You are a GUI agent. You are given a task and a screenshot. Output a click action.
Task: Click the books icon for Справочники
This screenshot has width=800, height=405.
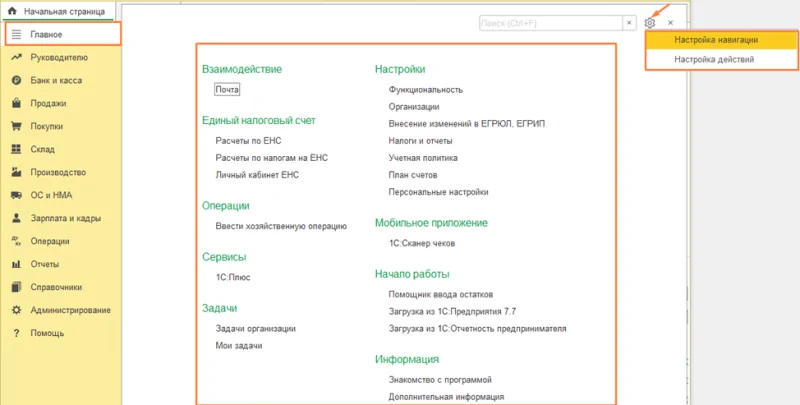tap(16, 287)
